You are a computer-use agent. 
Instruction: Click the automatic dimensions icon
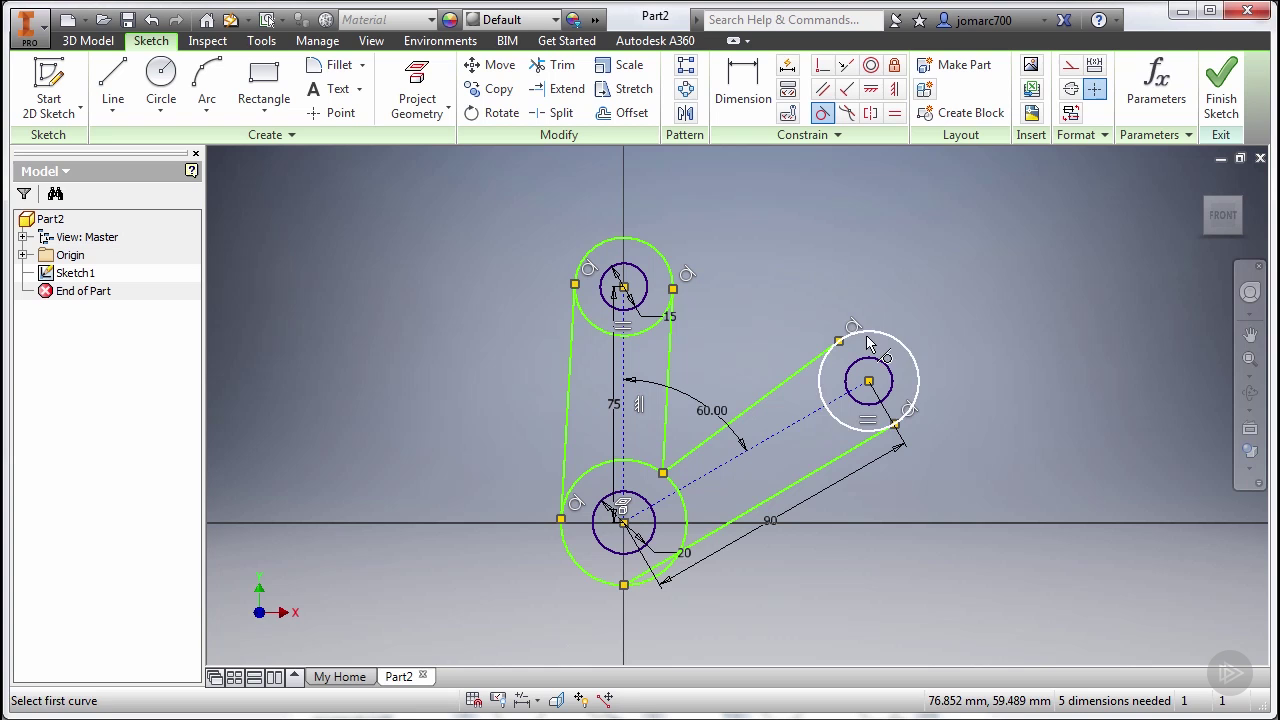point(788,65)
